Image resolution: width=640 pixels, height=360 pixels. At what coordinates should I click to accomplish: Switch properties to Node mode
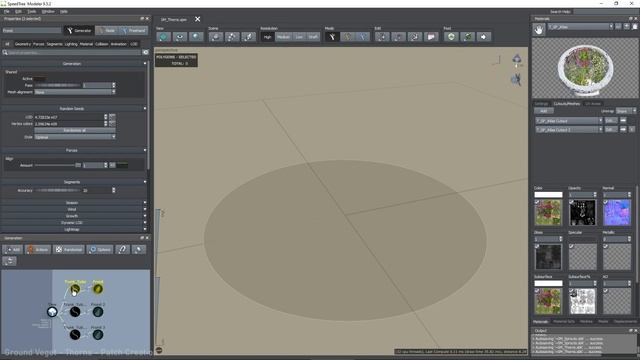click(x=106, y=30)
